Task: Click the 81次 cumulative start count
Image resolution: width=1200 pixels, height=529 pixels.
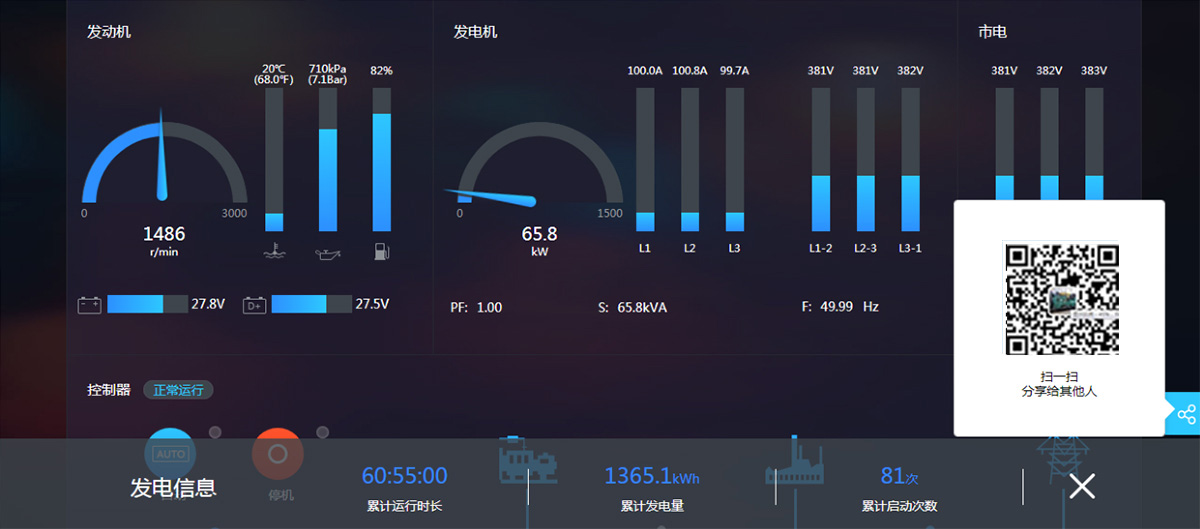Action: point(899,476)
